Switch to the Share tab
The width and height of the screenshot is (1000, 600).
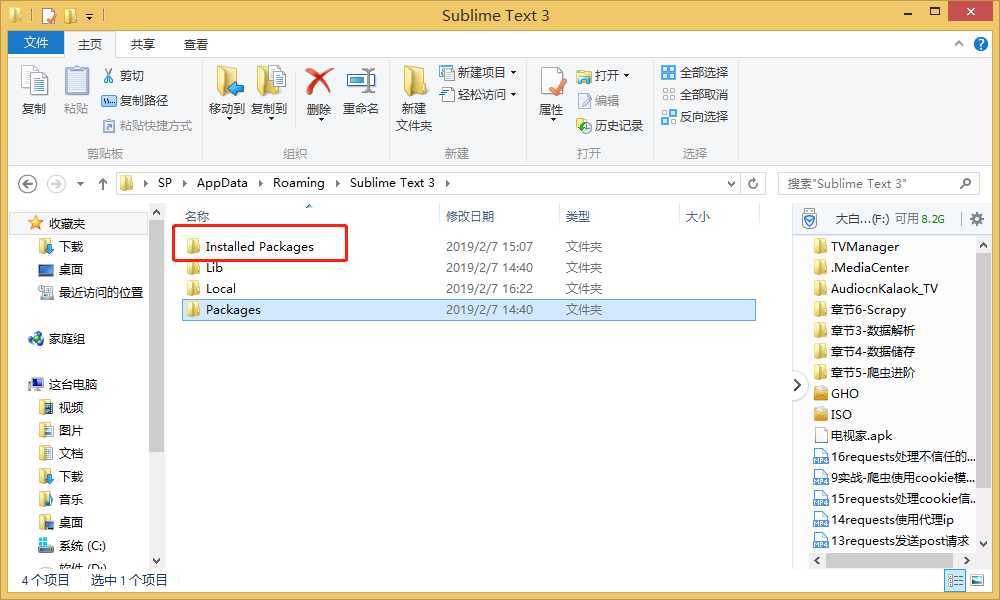pyautogui.click(x=142, y=44)
